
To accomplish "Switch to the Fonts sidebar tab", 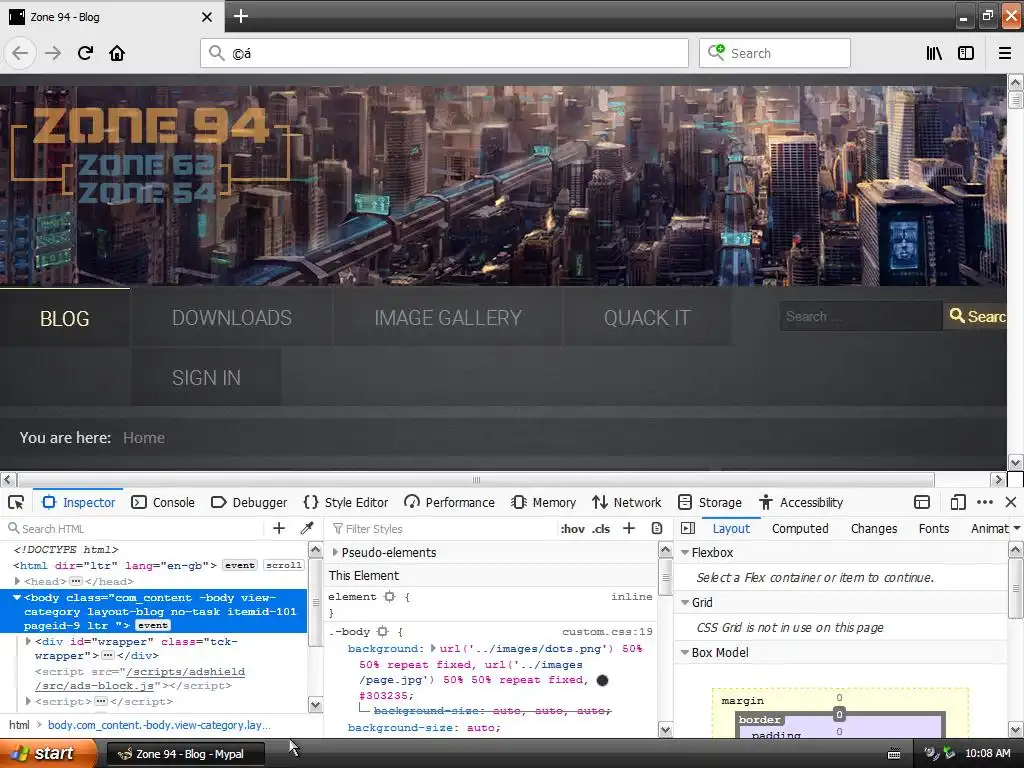I will [x=934, y=528].
